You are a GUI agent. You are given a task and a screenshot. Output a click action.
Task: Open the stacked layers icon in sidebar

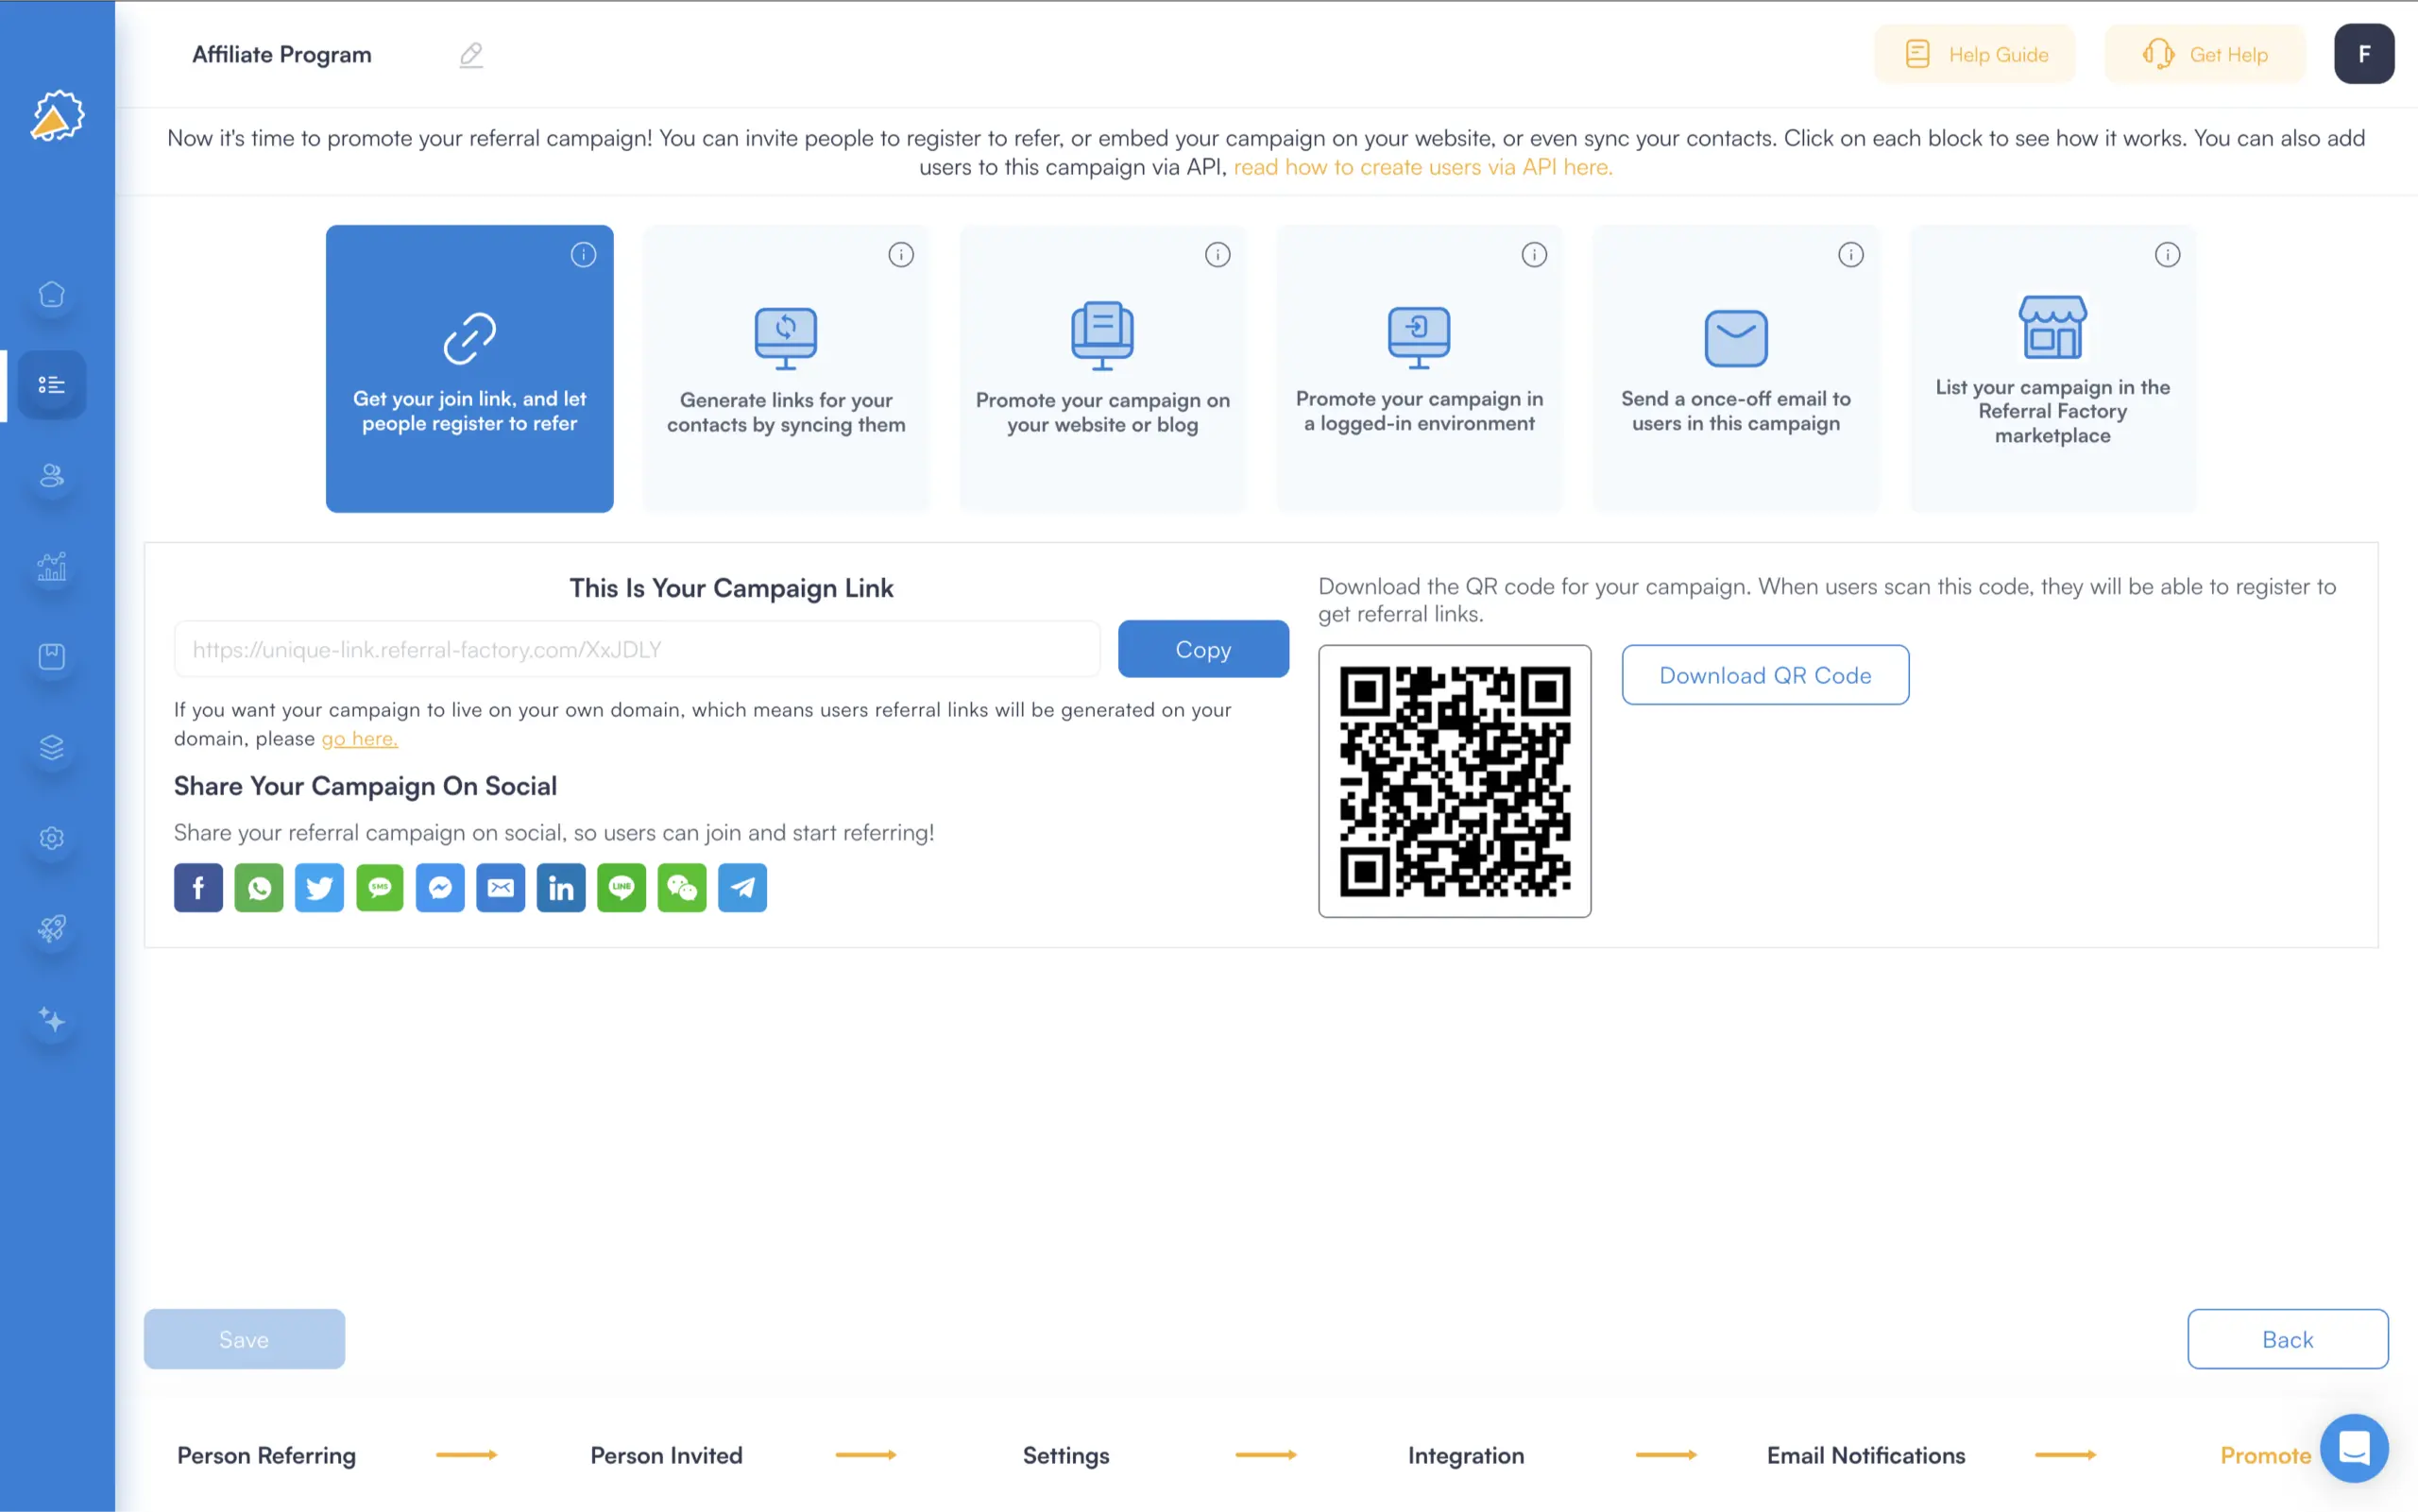tap(52, 747)
